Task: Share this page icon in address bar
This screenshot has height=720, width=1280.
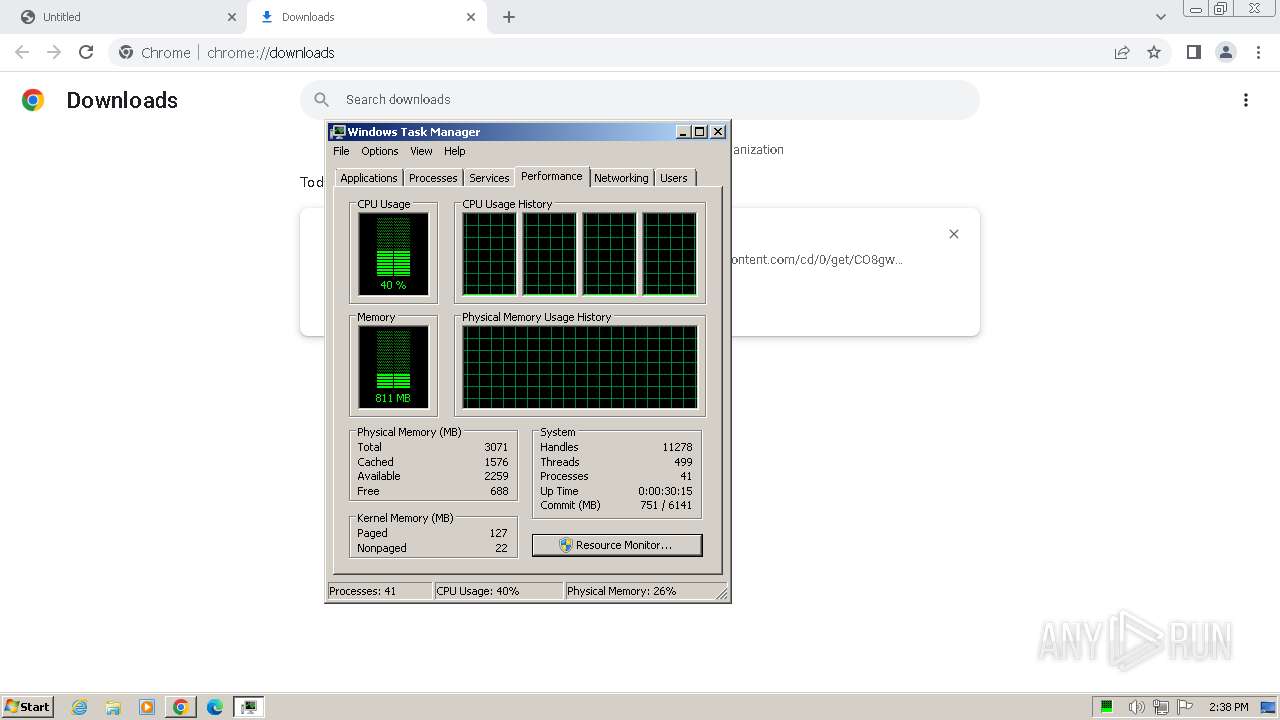Action: [1122, 52]
